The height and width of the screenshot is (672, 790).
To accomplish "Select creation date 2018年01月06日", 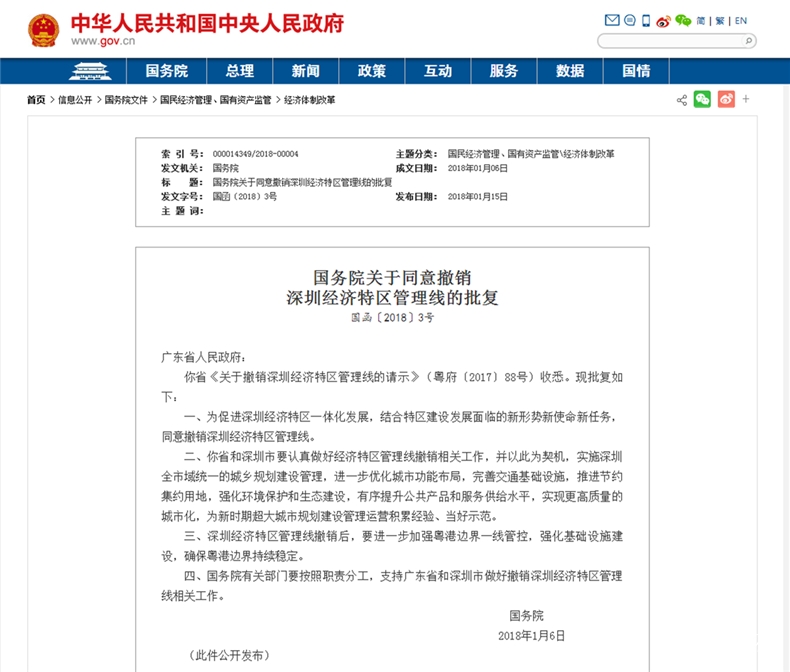I will [478, 168].
